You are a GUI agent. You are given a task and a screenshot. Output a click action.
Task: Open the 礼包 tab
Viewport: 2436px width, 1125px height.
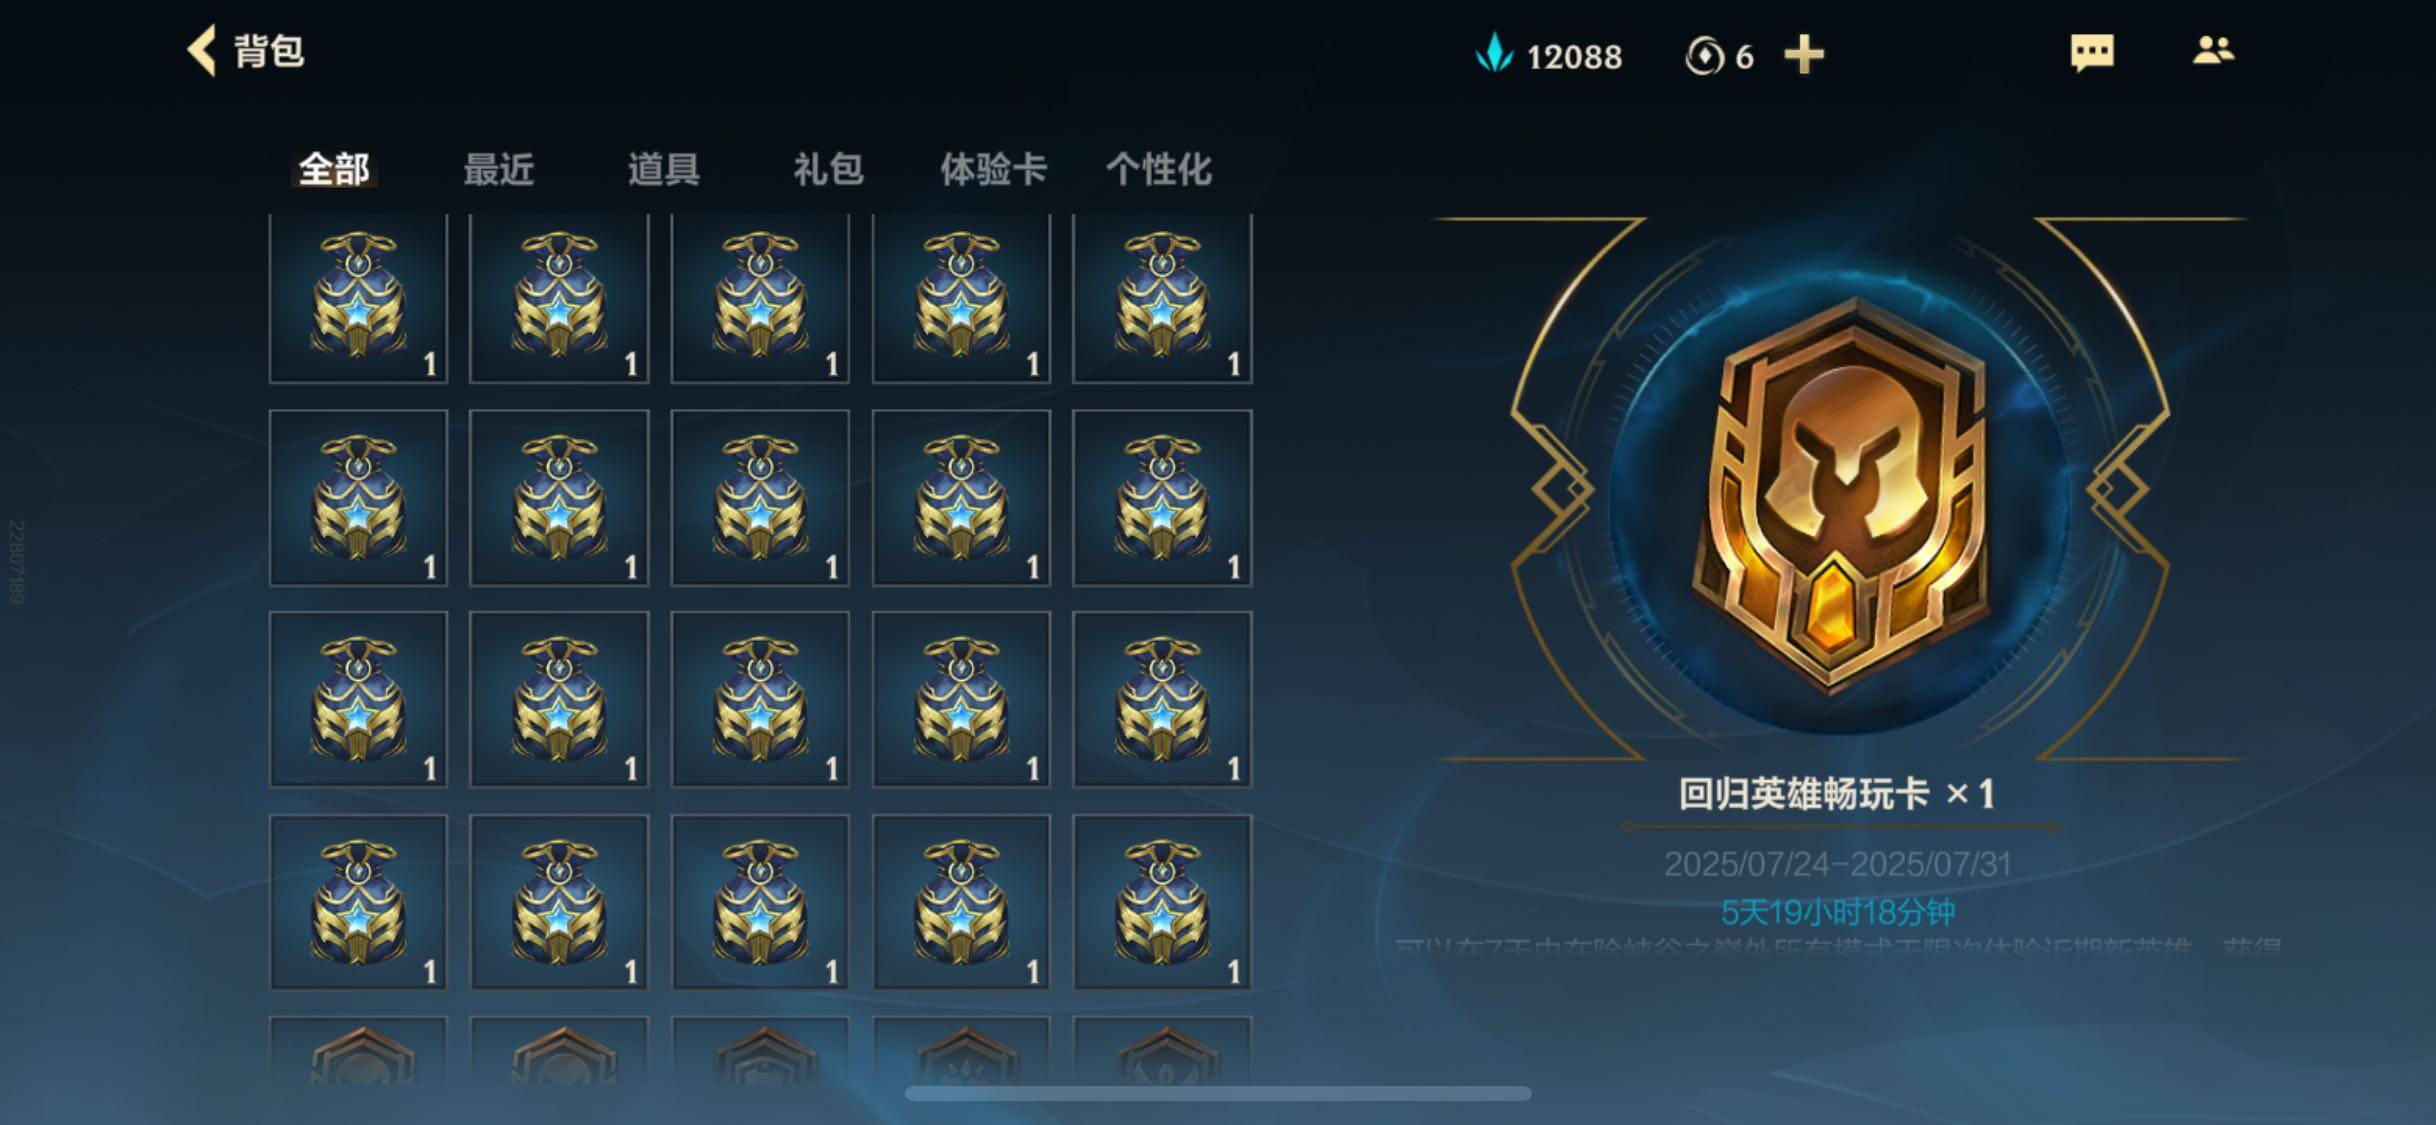[828, 169]
